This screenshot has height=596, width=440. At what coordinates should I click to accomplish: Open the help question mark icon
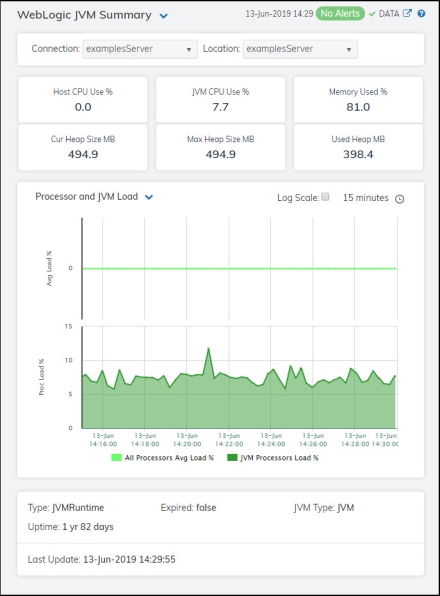point(421,13)
